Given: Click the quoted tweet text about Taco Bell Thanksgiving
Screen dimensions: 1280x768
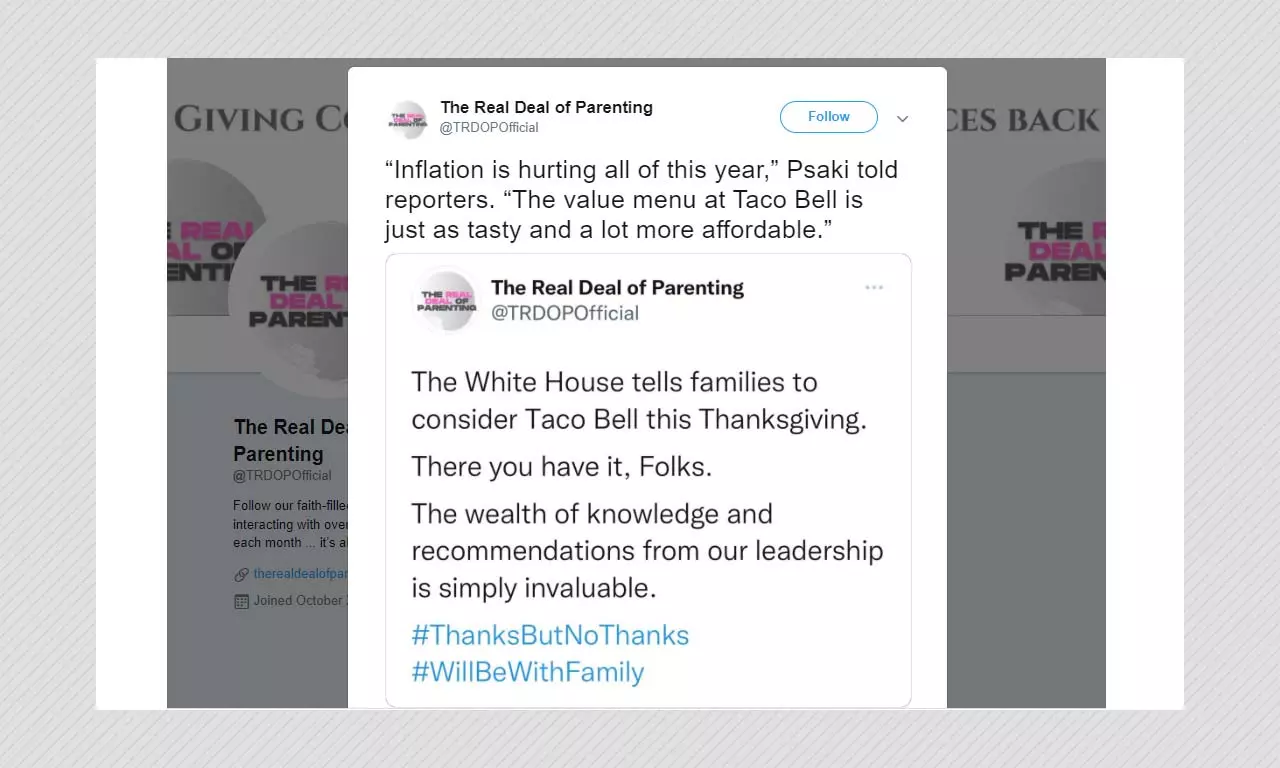Looking at the screenshot, I should coord(639,400).
